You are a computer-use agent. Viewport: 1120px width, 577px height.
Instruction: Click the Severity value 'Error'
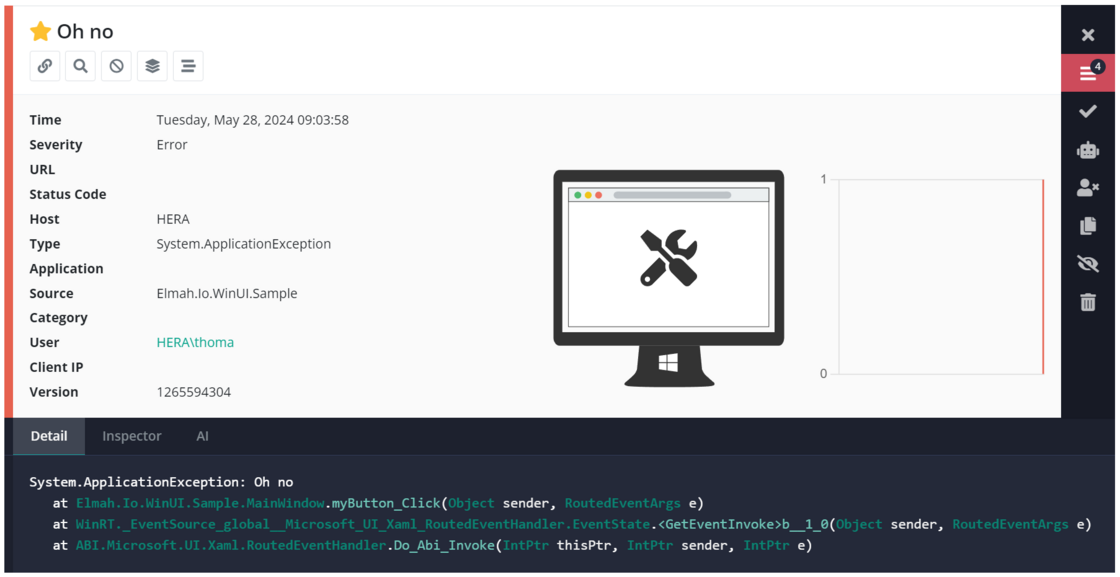pos(171,145)
